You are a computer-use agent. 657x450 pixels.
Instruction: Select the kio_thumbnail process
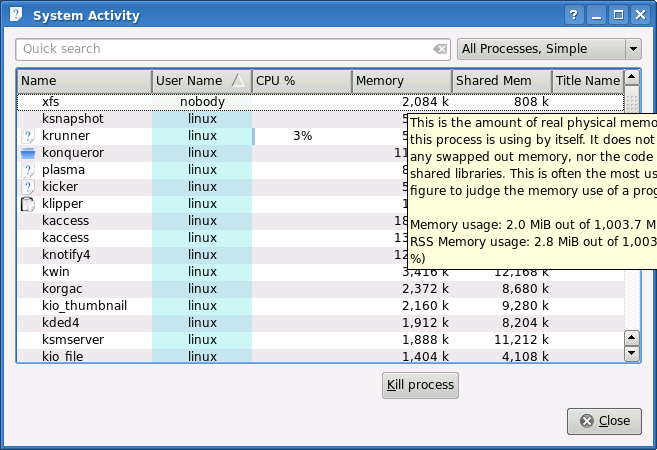(84, 306)
